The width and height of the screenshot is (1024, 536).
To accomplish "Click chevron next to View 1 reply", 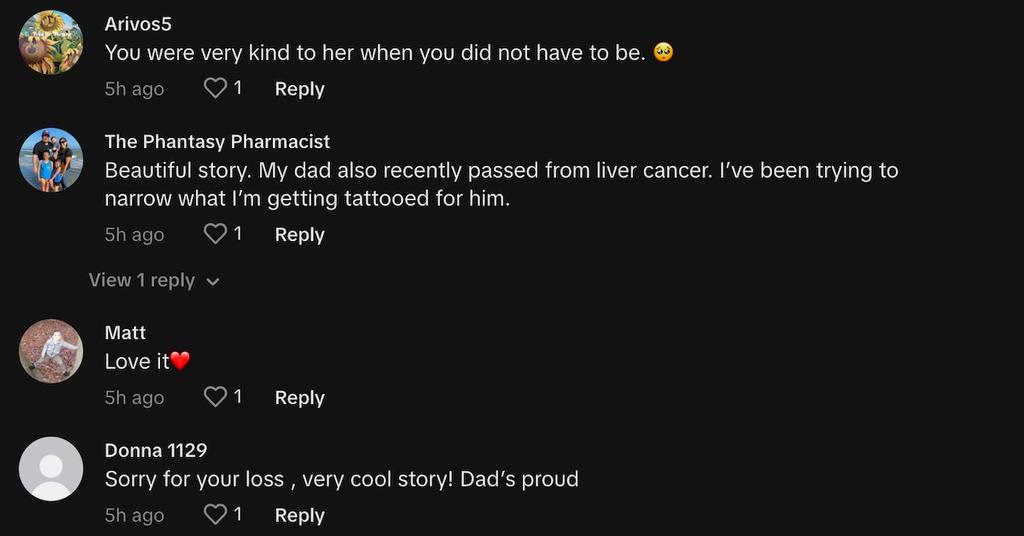I will pyautogui.click(x=212, y=282).
